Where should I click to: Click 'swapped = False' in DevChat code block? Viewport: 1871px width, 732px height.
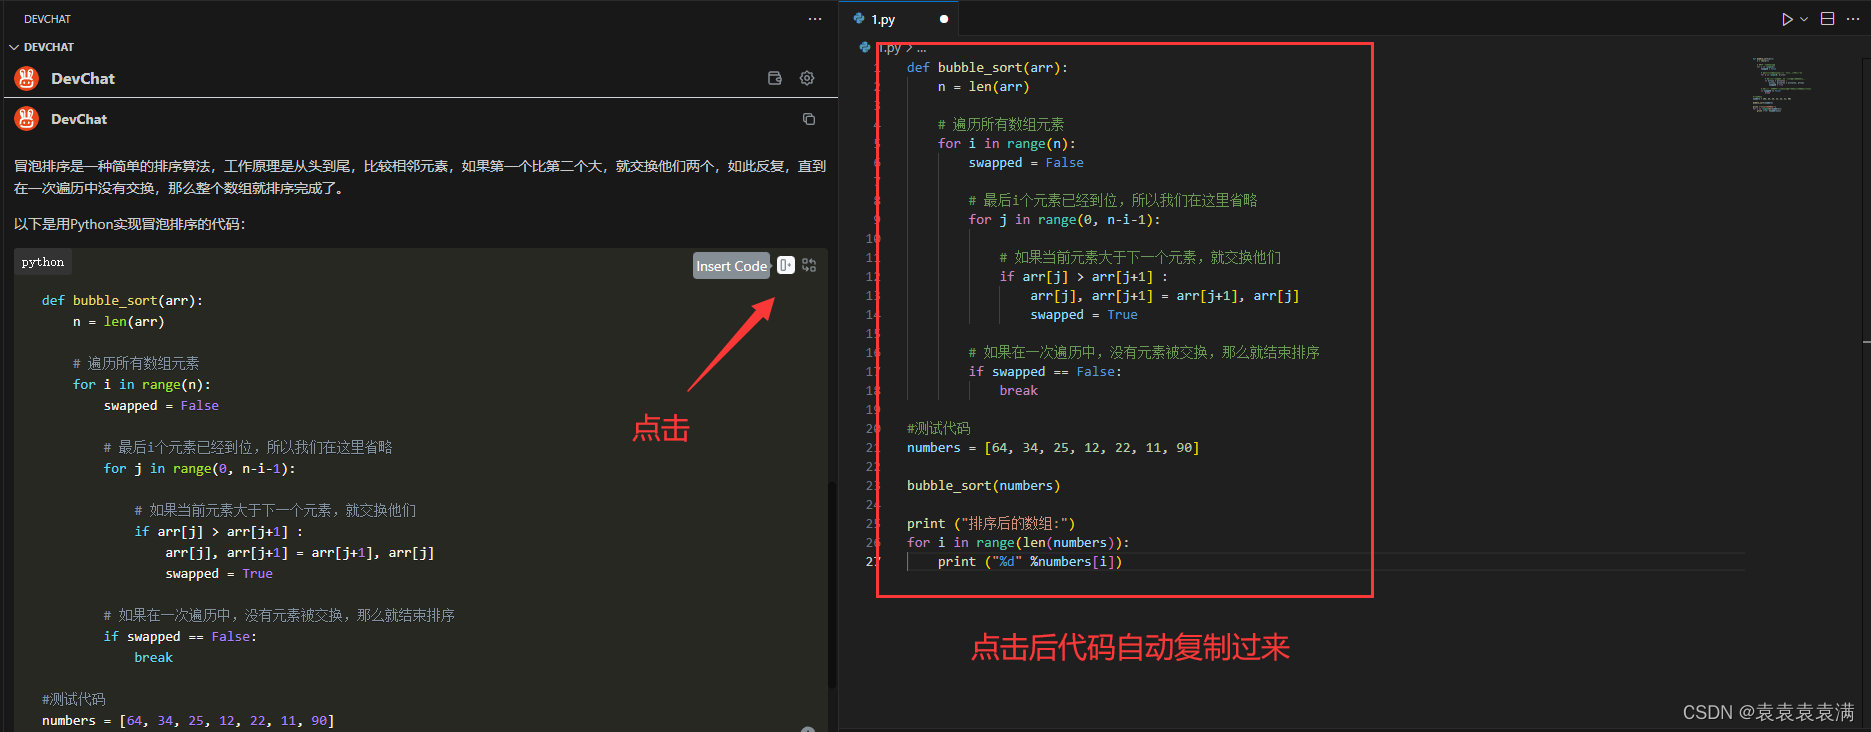click(x=161, y=405)
